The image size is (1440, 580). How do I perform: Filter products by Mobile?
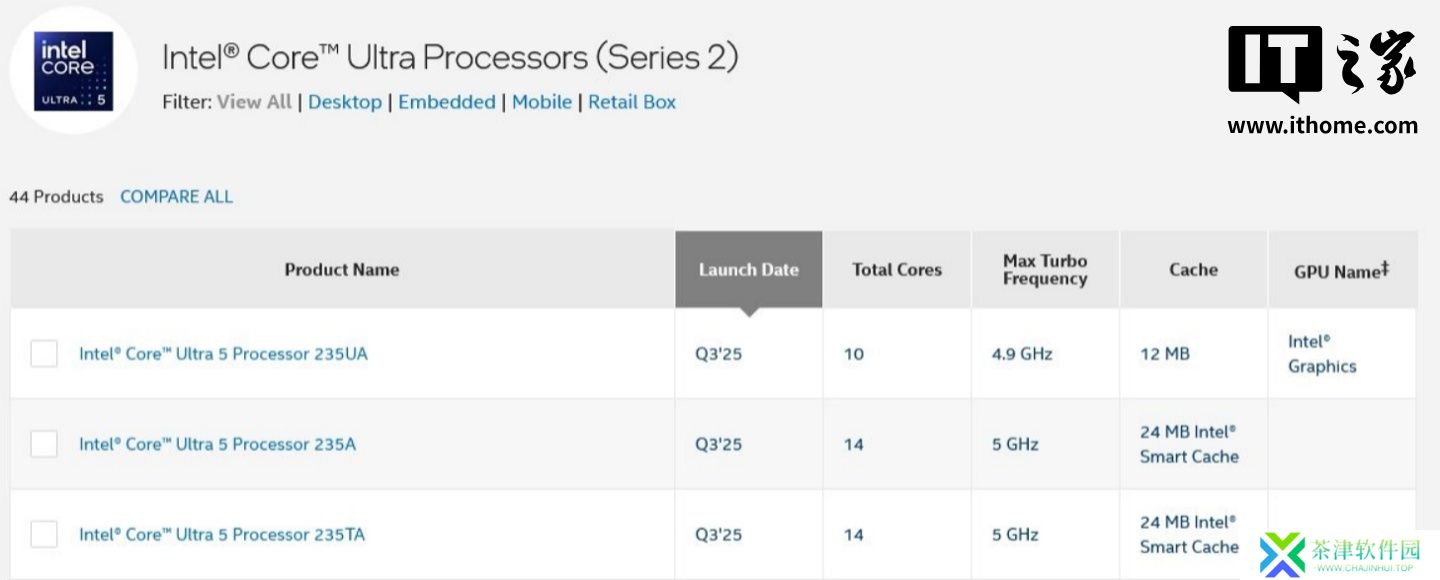[x=542, y=102]
